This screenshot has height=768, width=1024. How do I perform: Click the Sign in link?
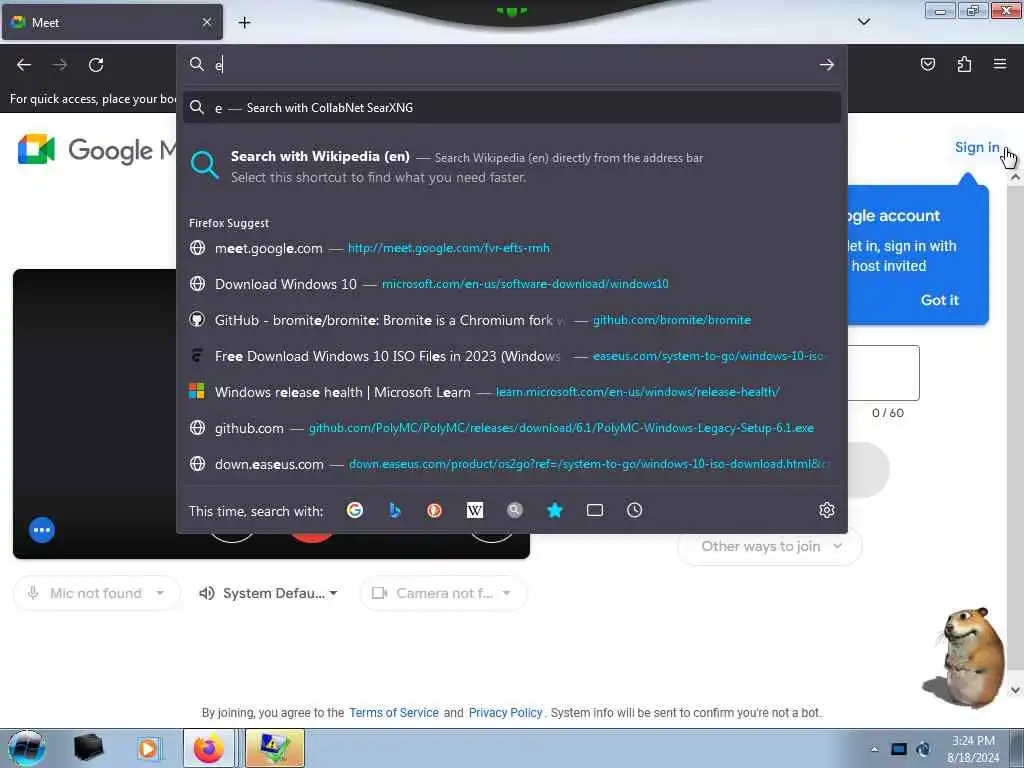point(977,148)
